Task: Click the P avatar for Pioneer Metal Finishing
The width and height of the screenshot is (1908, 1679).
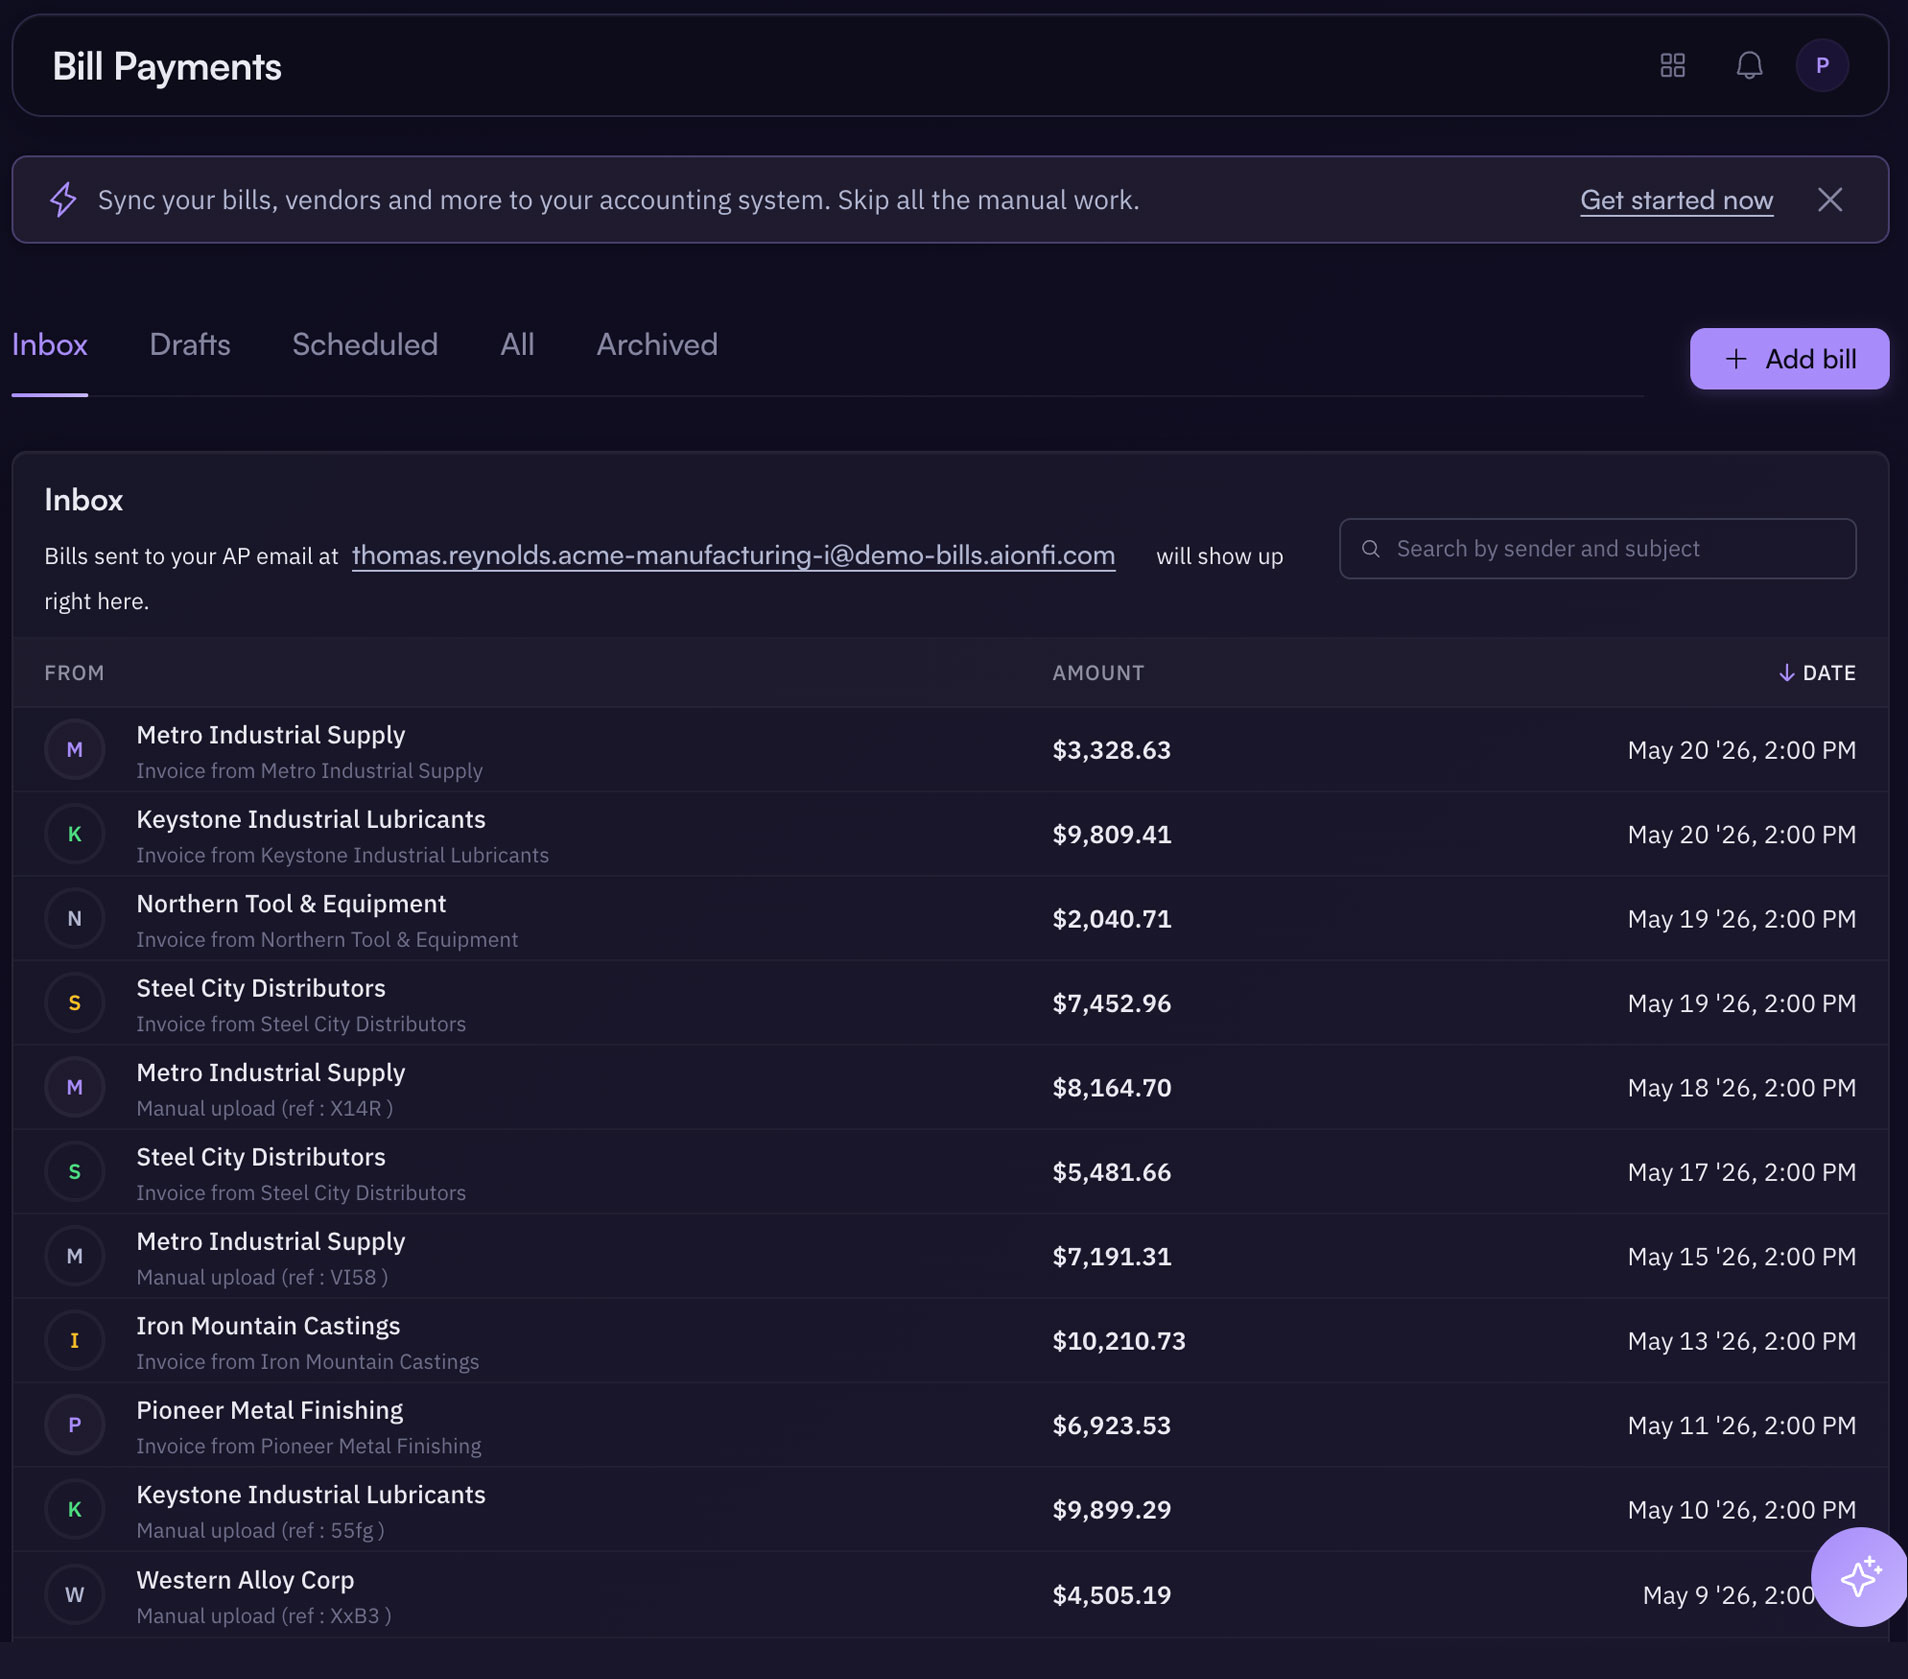Action: (75, 1425)
